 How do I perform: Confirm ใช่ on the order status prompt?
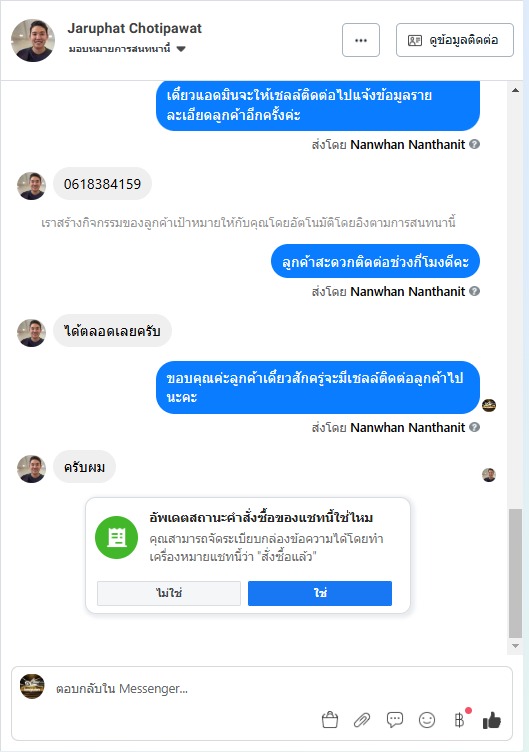320,593
